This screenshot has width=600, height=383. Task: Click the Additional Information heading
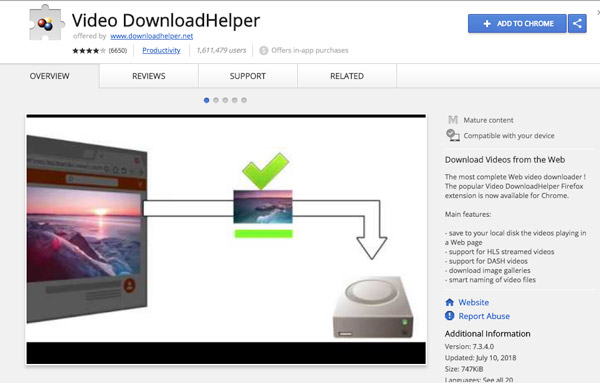pyautogui.click(x=488, y=334)
